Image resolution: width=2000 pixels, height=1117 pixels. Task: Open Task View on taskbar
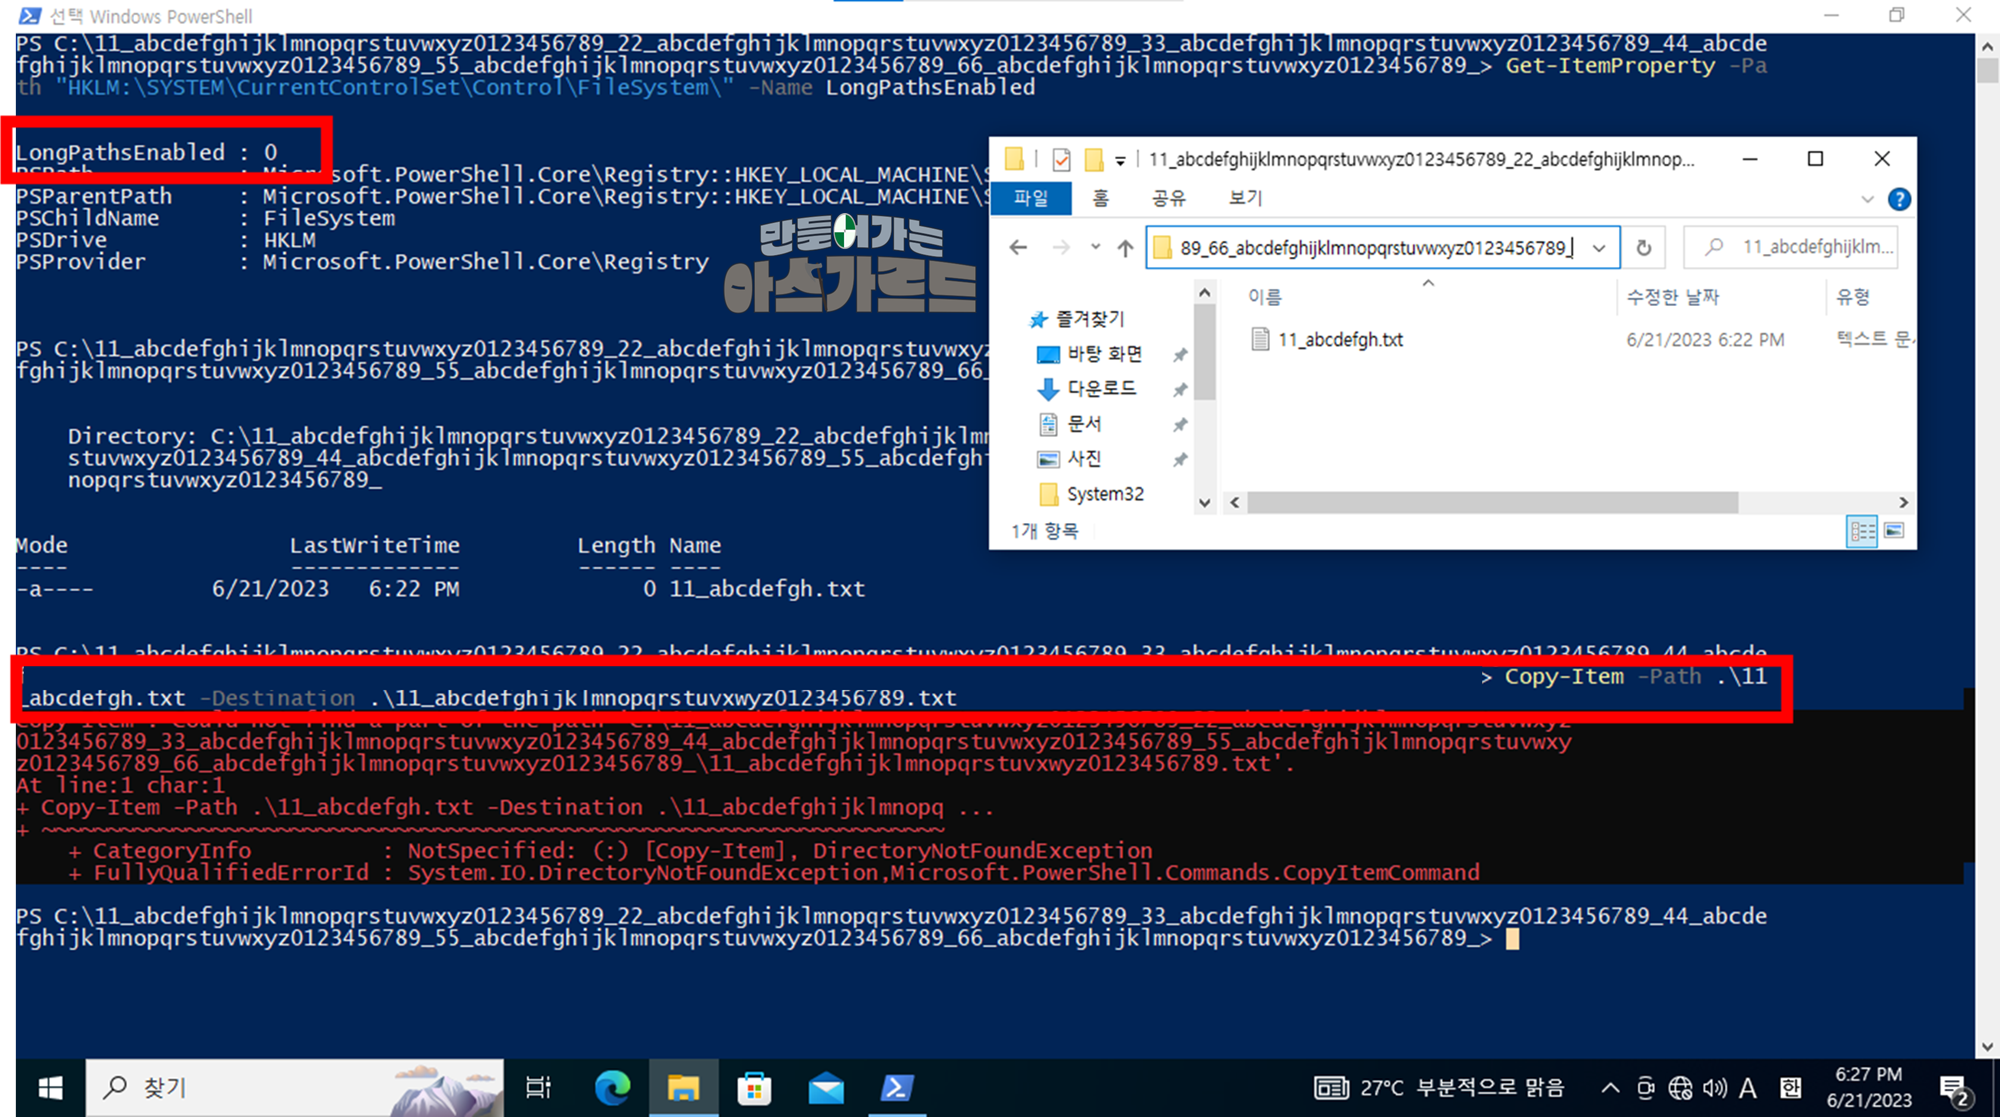pyautogui.click(x=538, y=1087)
